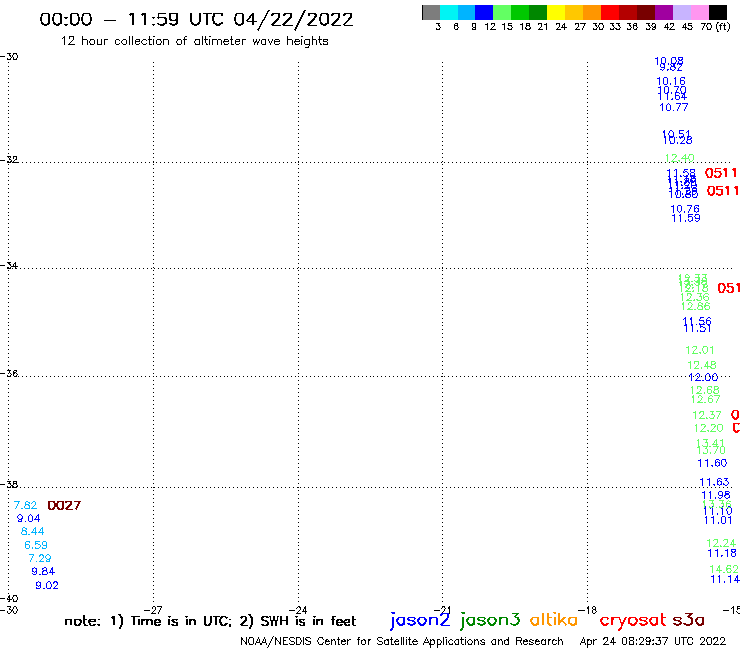This screenshot has height=650, width=740.
Task: Click blue wave height value 11.60
Action: [712, 464]
